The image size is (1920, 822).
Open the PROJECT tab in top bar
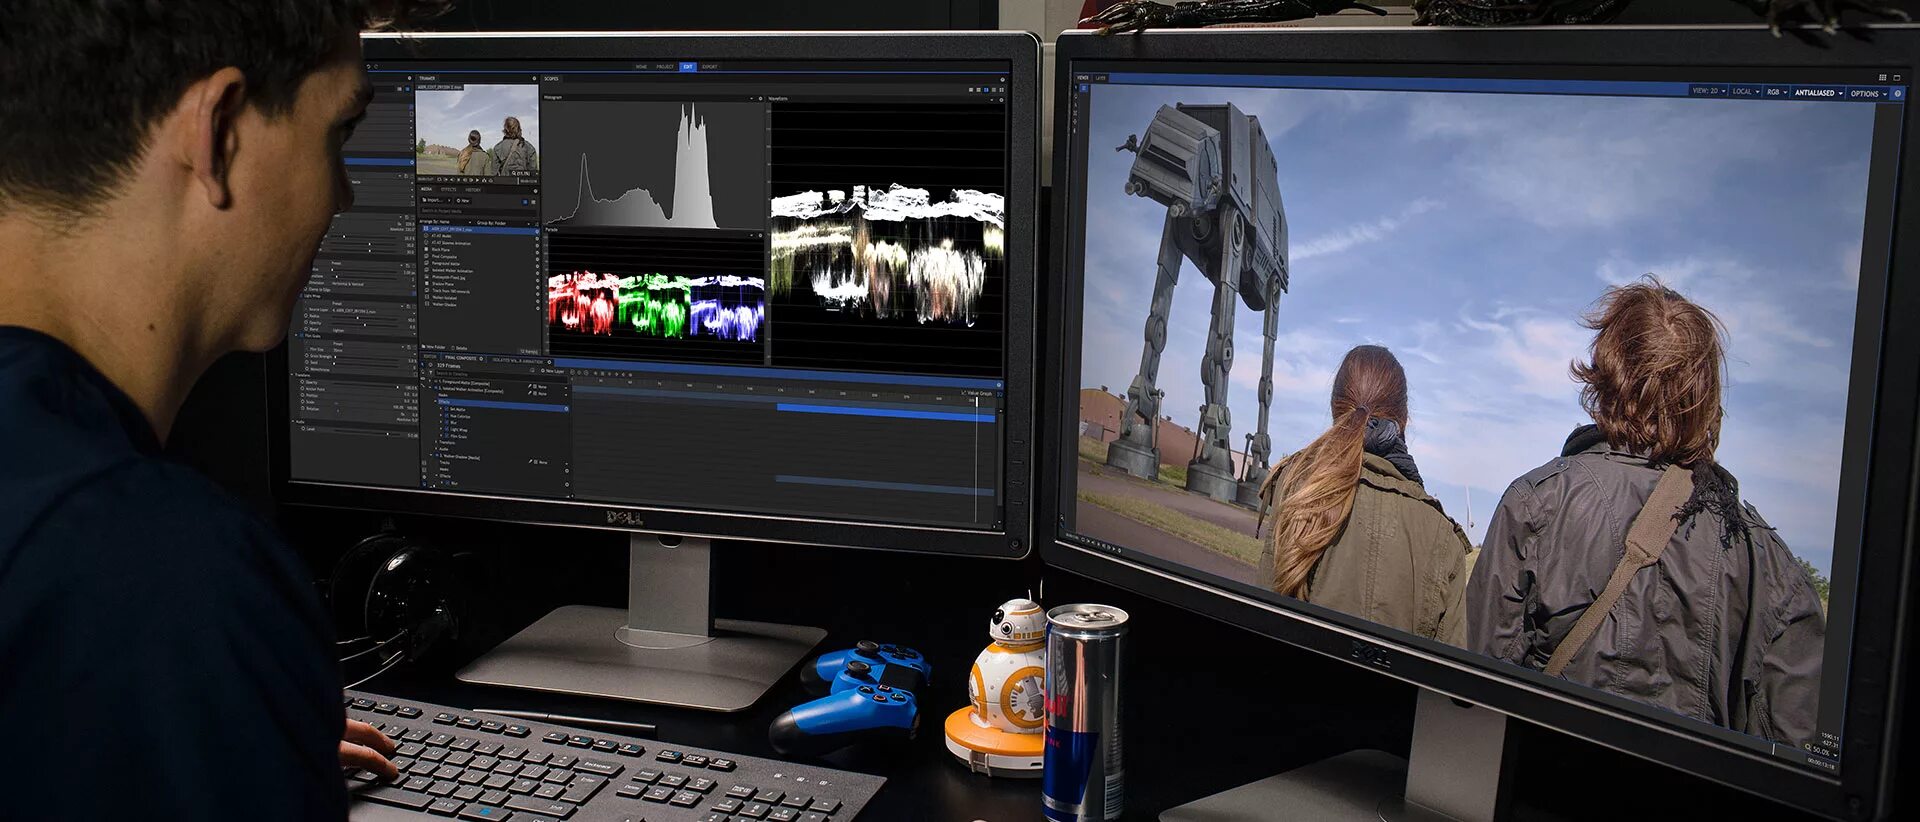(x=665, y=67)
